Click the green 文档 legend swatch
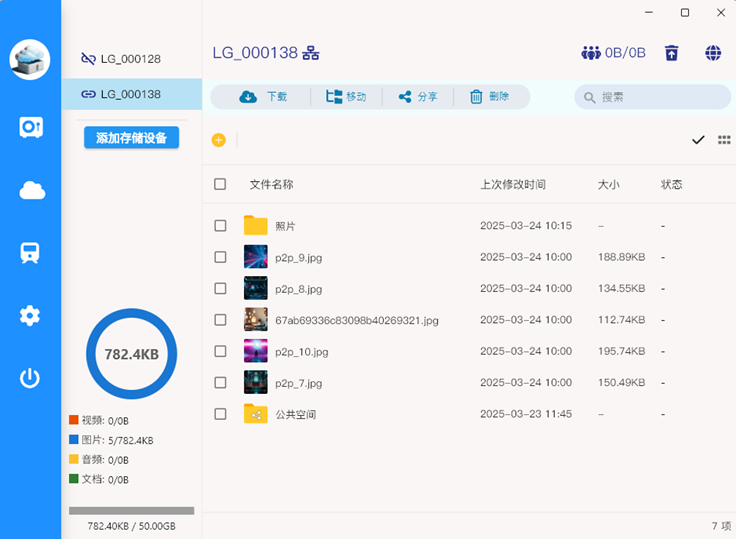The height and width of the screenshot is (539, 736). (74, 479)
